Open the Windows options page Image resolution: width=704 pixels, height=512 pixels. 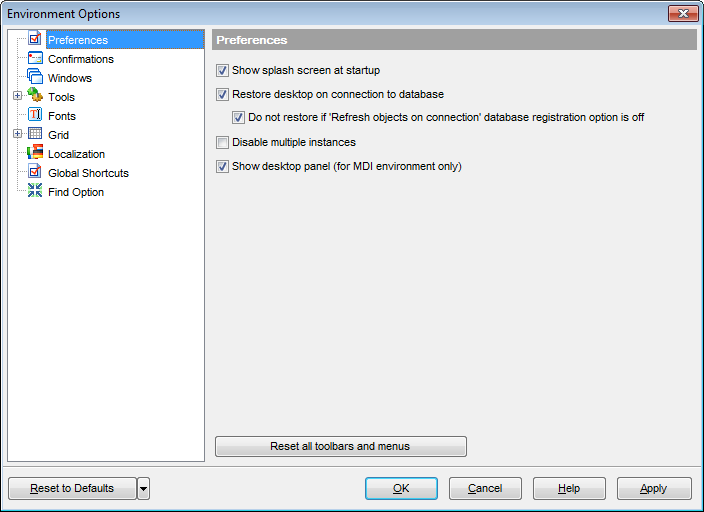70,78
